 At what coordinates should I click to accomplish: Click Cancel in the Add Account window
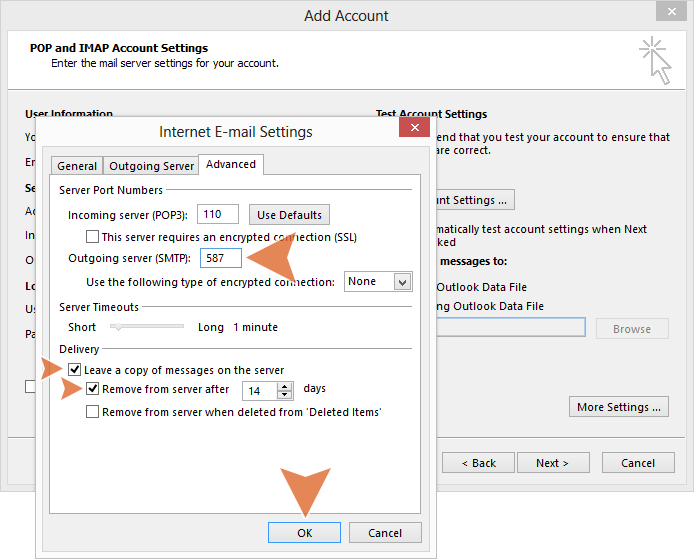638,463
